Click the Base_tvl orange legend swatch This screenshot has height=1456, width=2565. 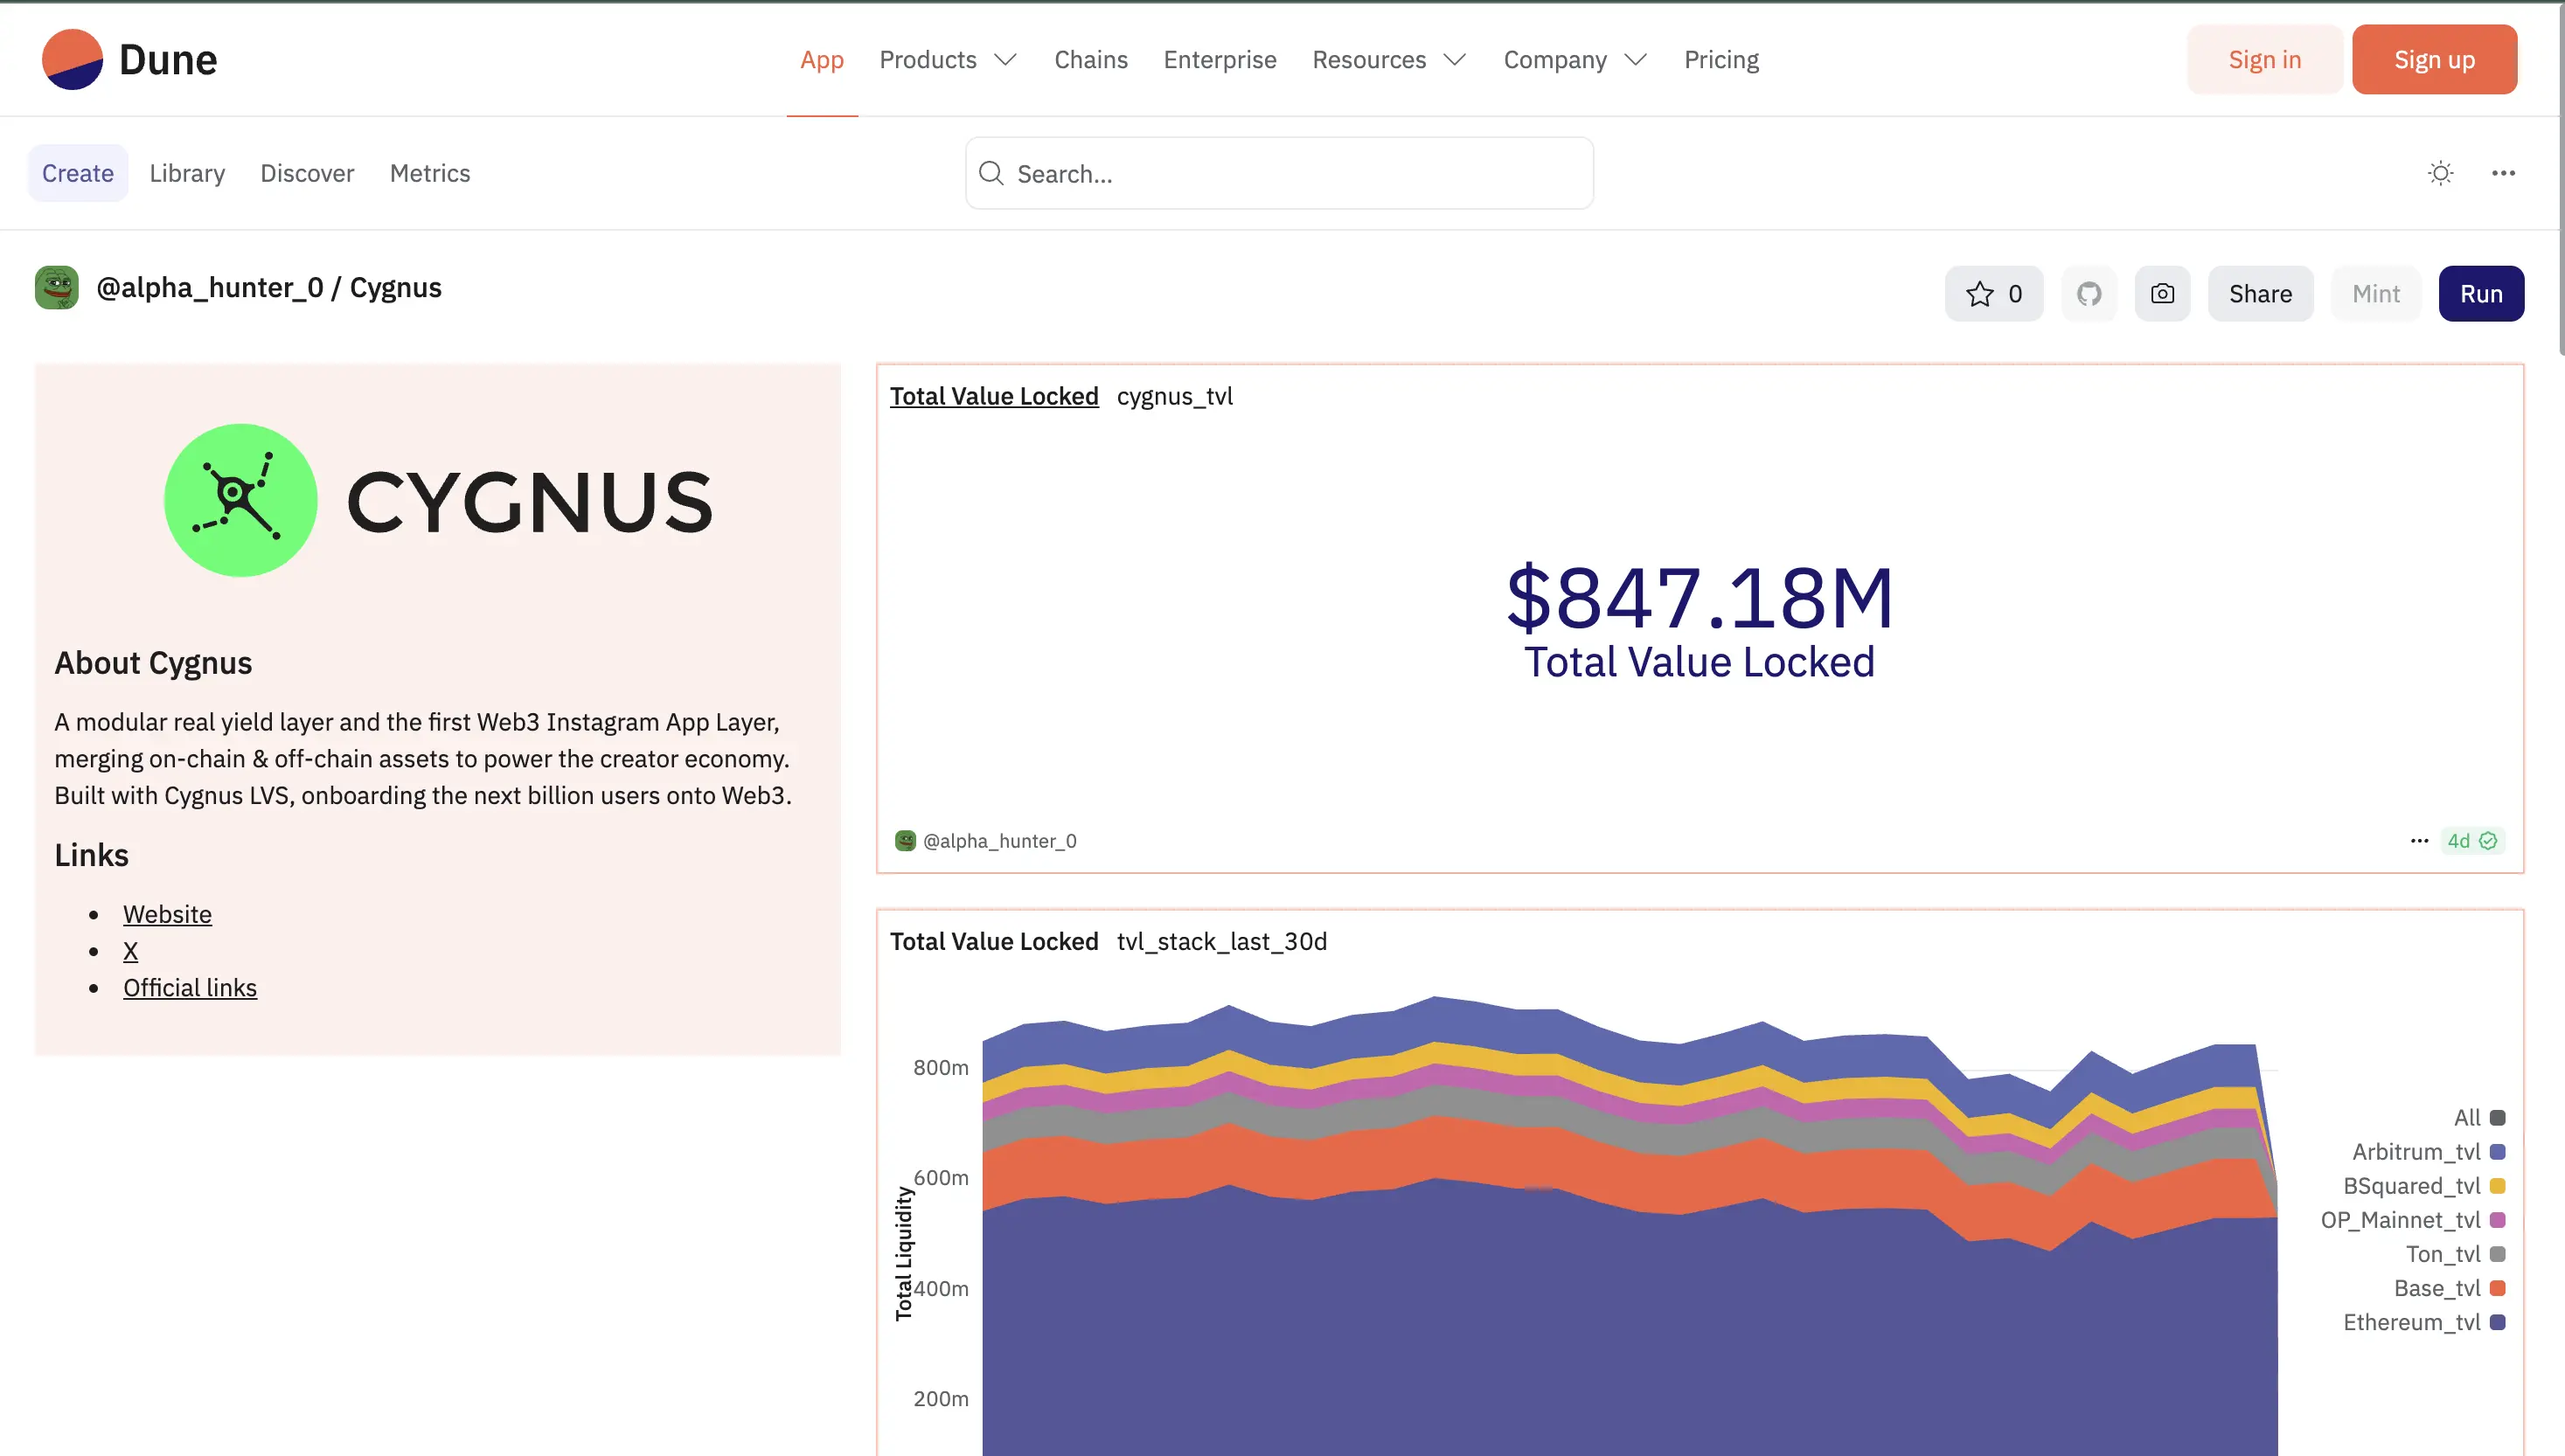point(2497,1288)
